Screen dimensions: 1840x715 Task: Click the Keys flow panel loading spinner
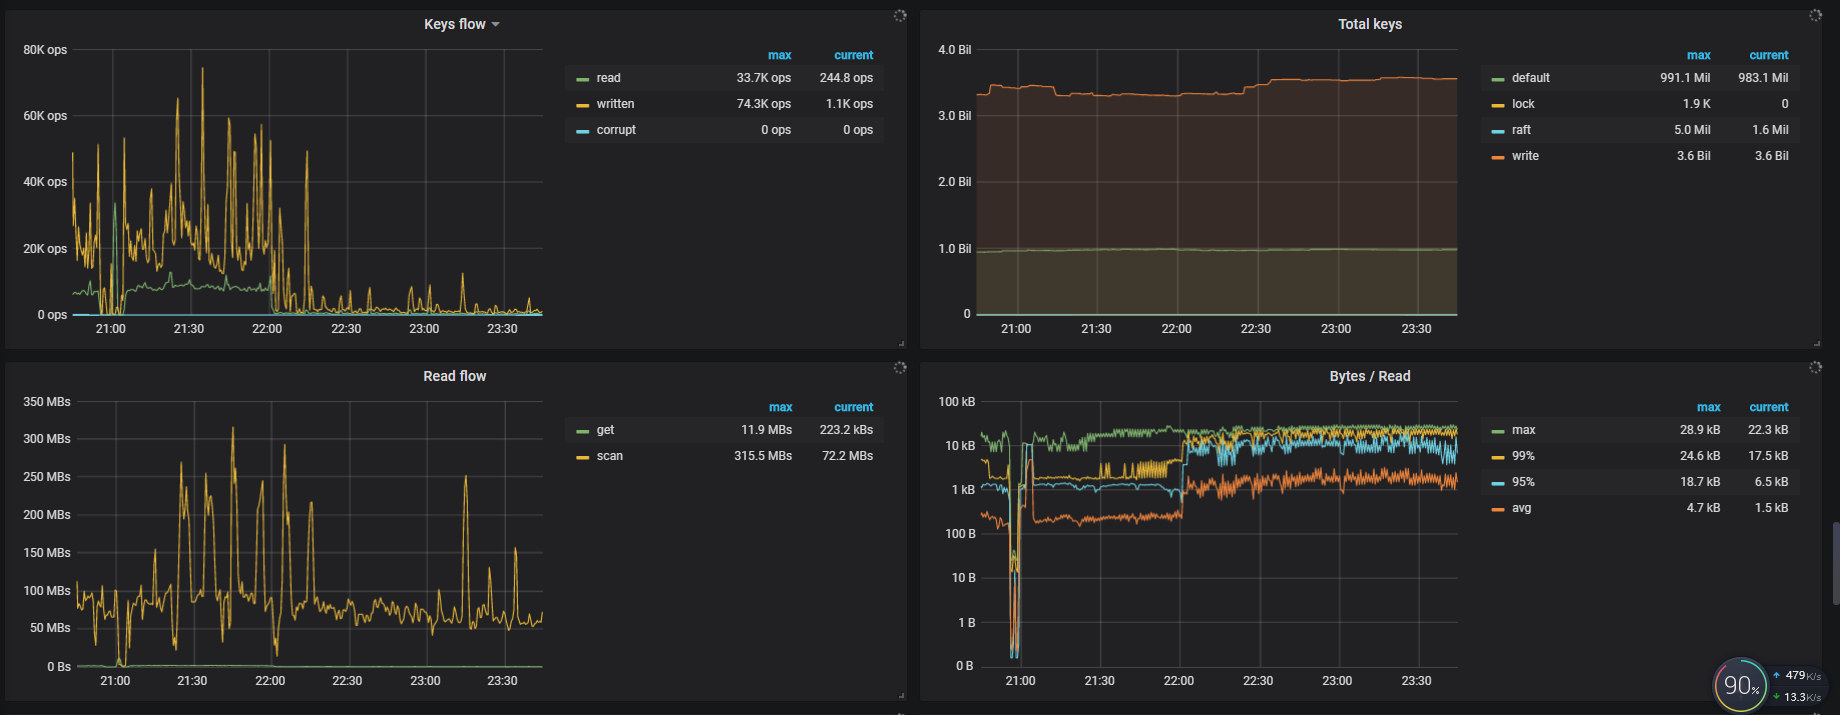[x=900, y=16]
